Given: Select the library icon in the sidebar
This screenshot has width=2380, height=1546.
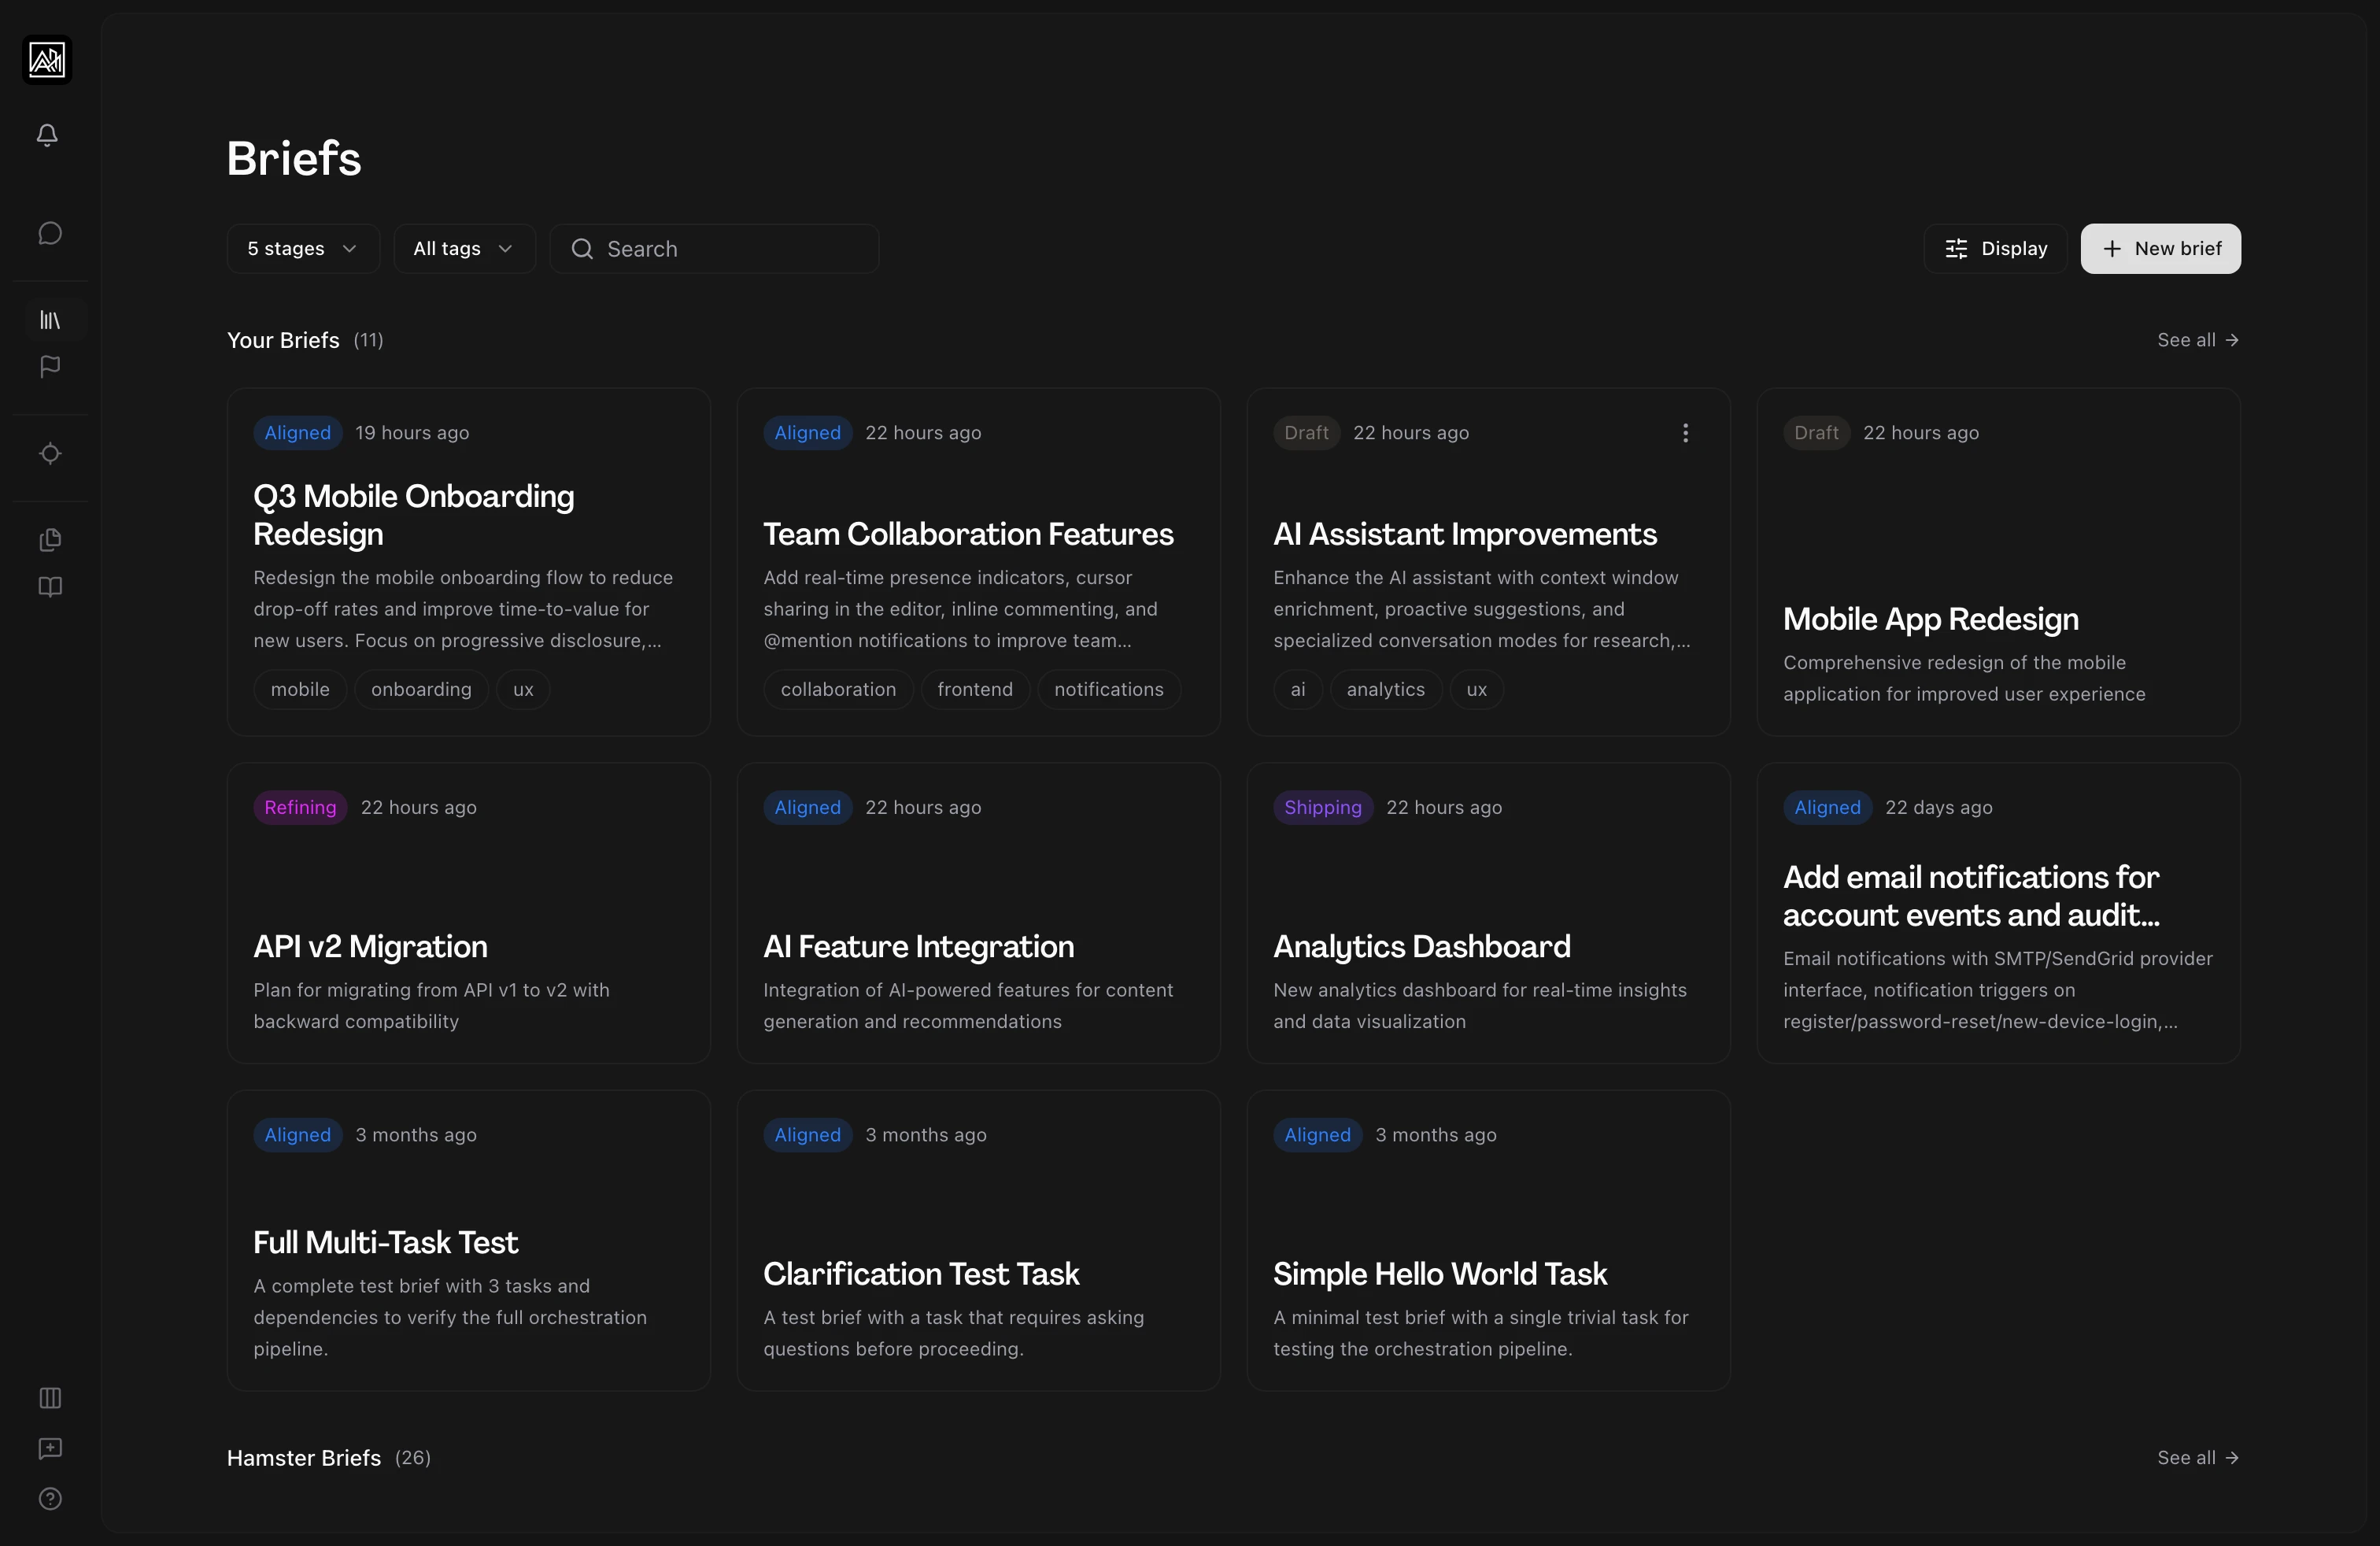Looking at the screenshot, I should coord(49,320).
